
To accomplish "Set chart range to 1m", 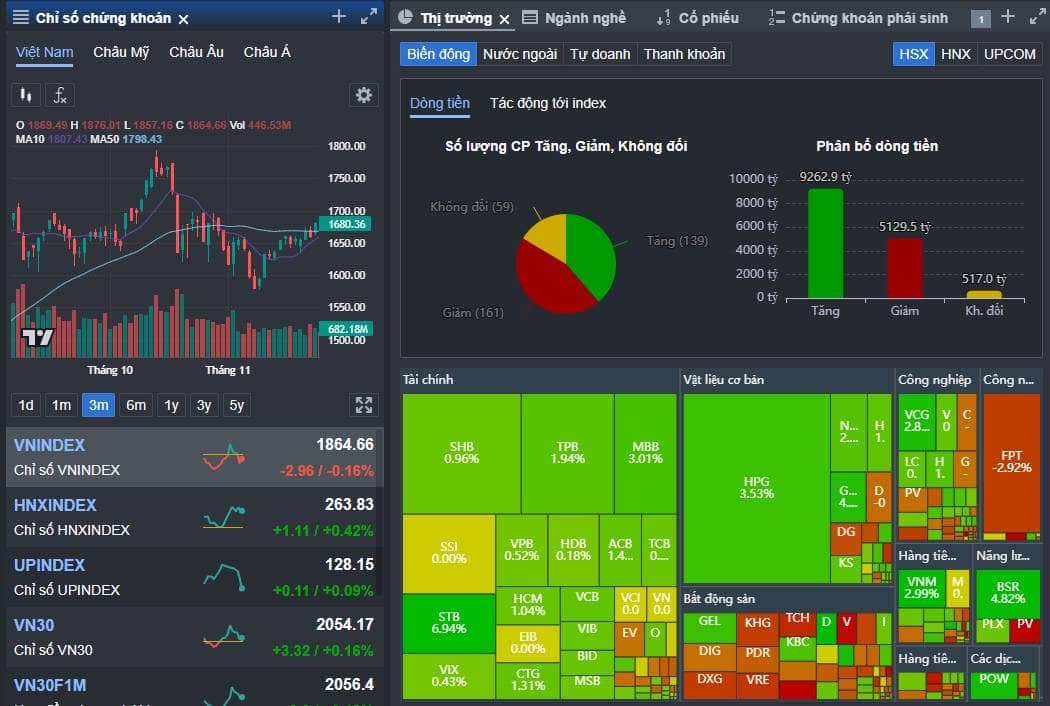I will tap(62, 405).
